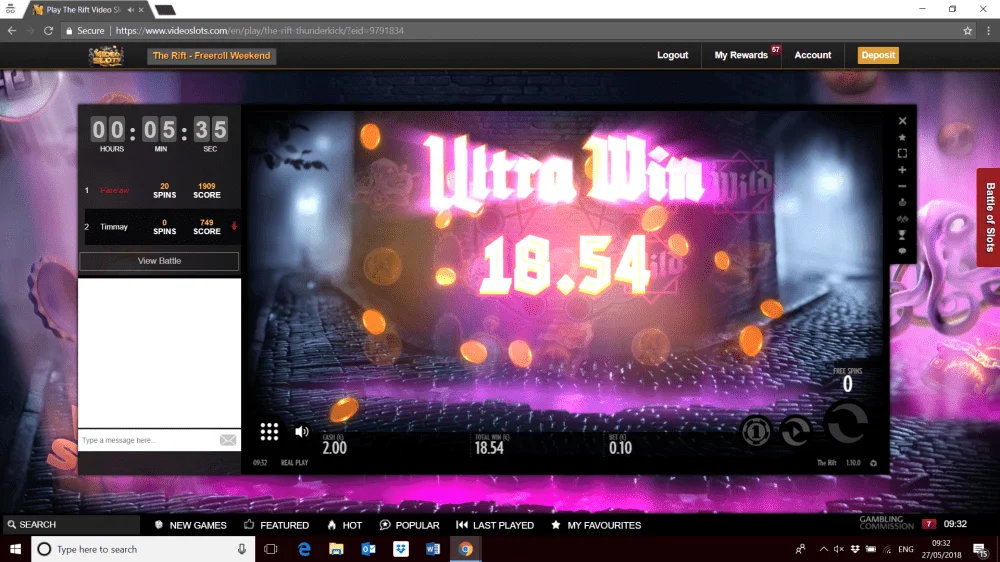Click the red 7 badge in the bottom bar
The image size is (1000, 562).
click(928, 524)
